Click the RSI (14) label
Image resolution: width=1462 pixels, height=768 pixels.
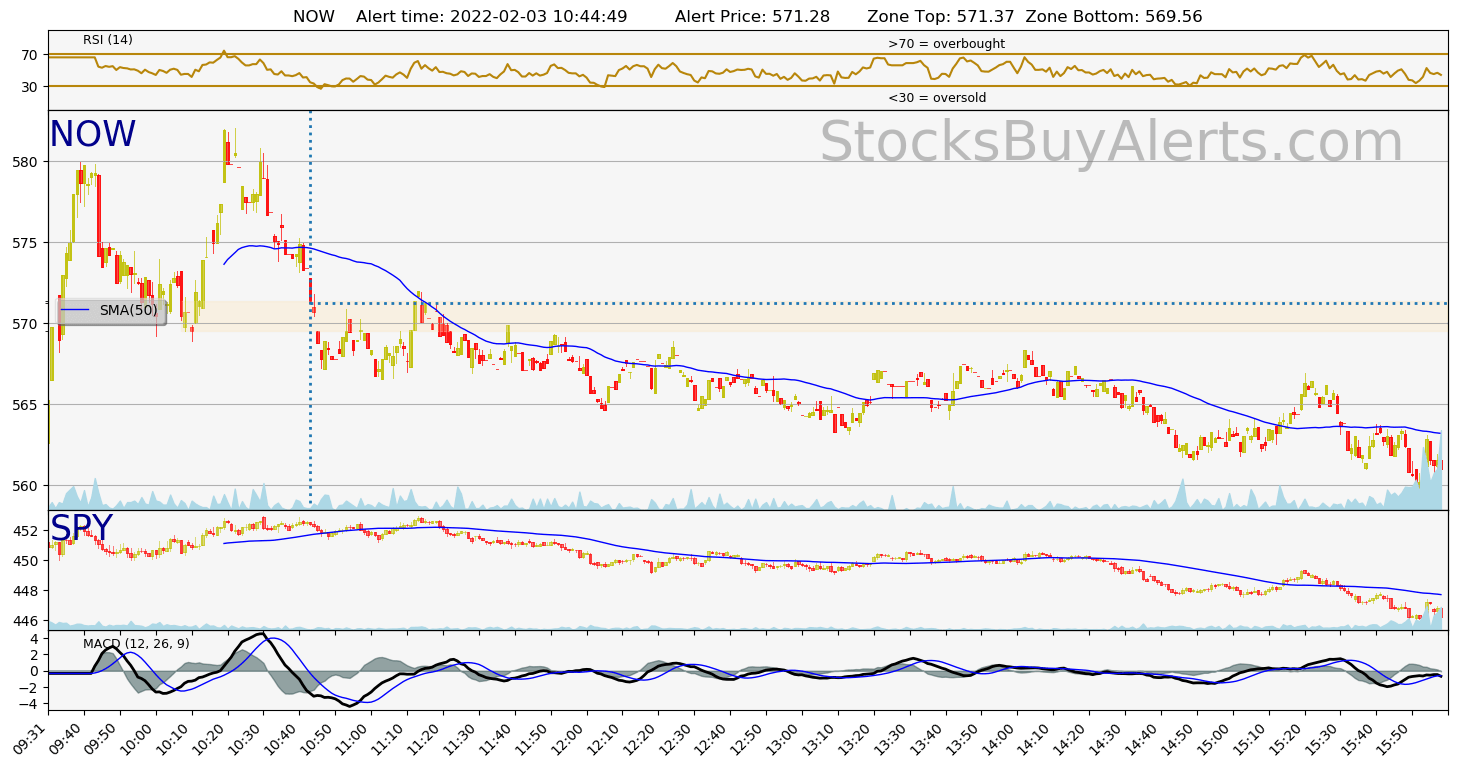(x=108, y=40)
